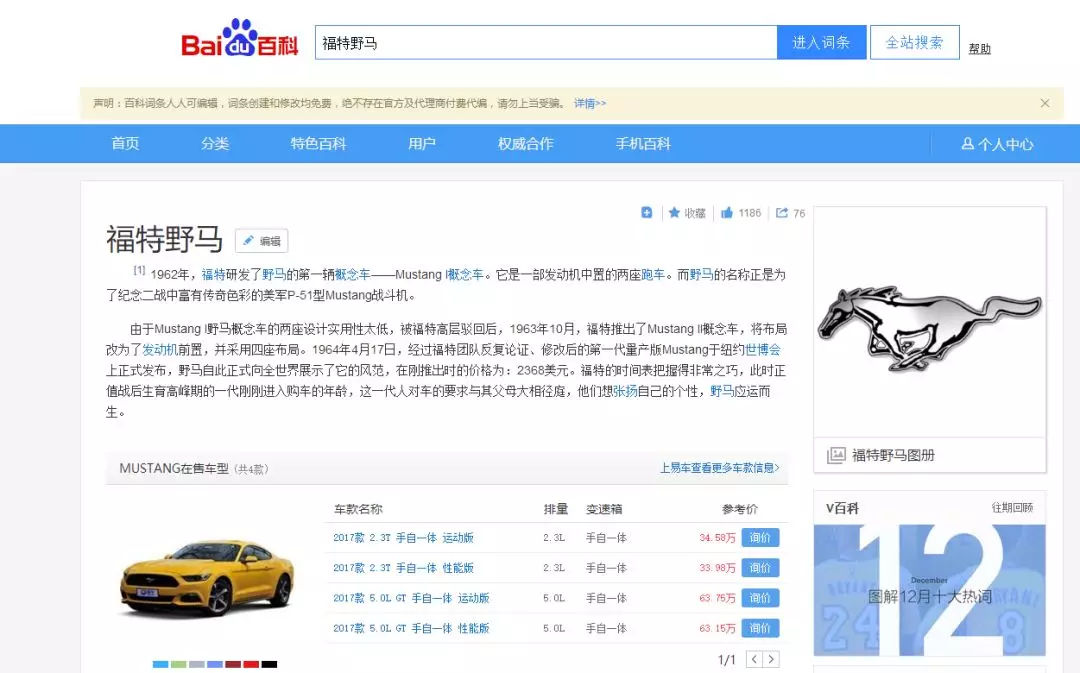
Task: Click the yellow Mustang car photo
Action: [x=208, y=577]
